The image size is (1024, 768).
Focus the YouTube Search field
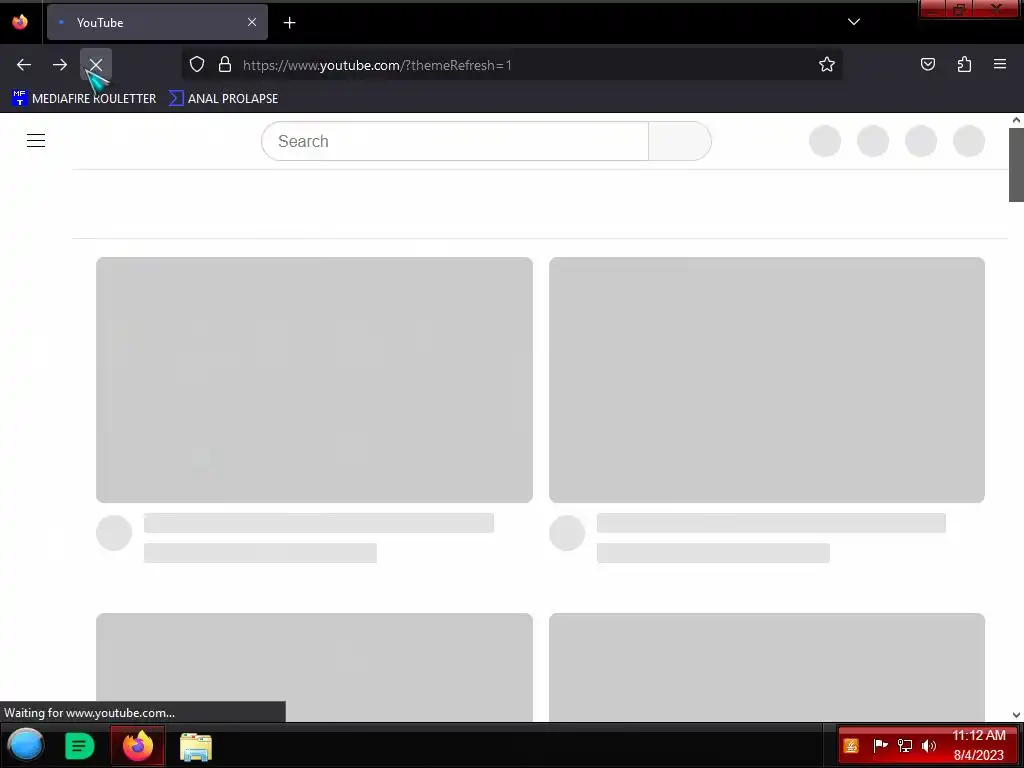coord(455,141)
